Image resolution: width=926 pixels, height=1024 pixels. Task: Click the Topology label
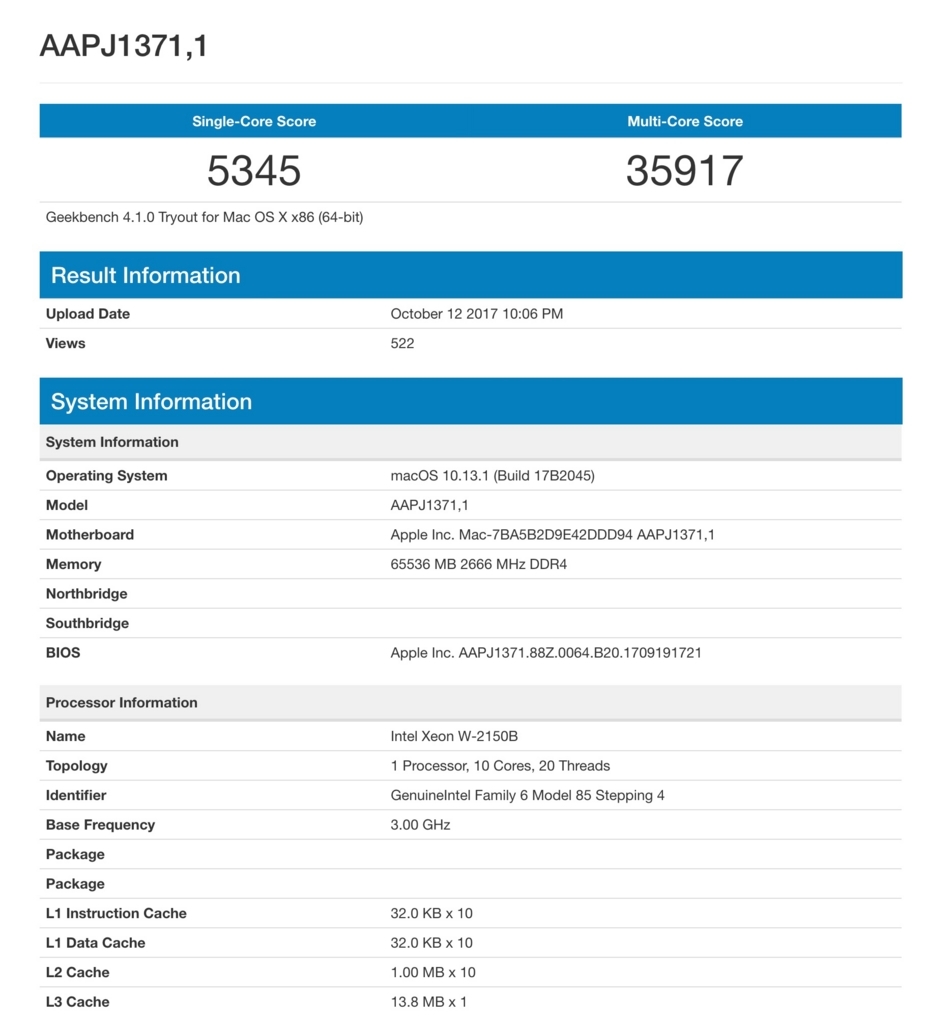pyautogui.click(x=76, y=766)
